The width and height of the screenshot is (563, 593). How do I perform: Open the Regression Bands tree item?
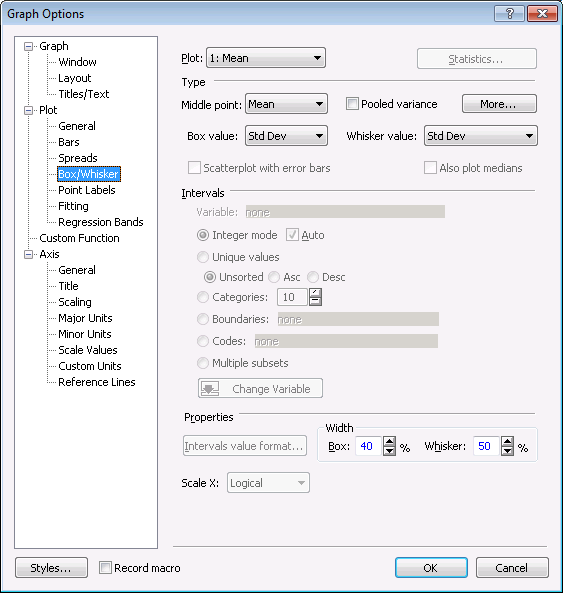(101, 222)
